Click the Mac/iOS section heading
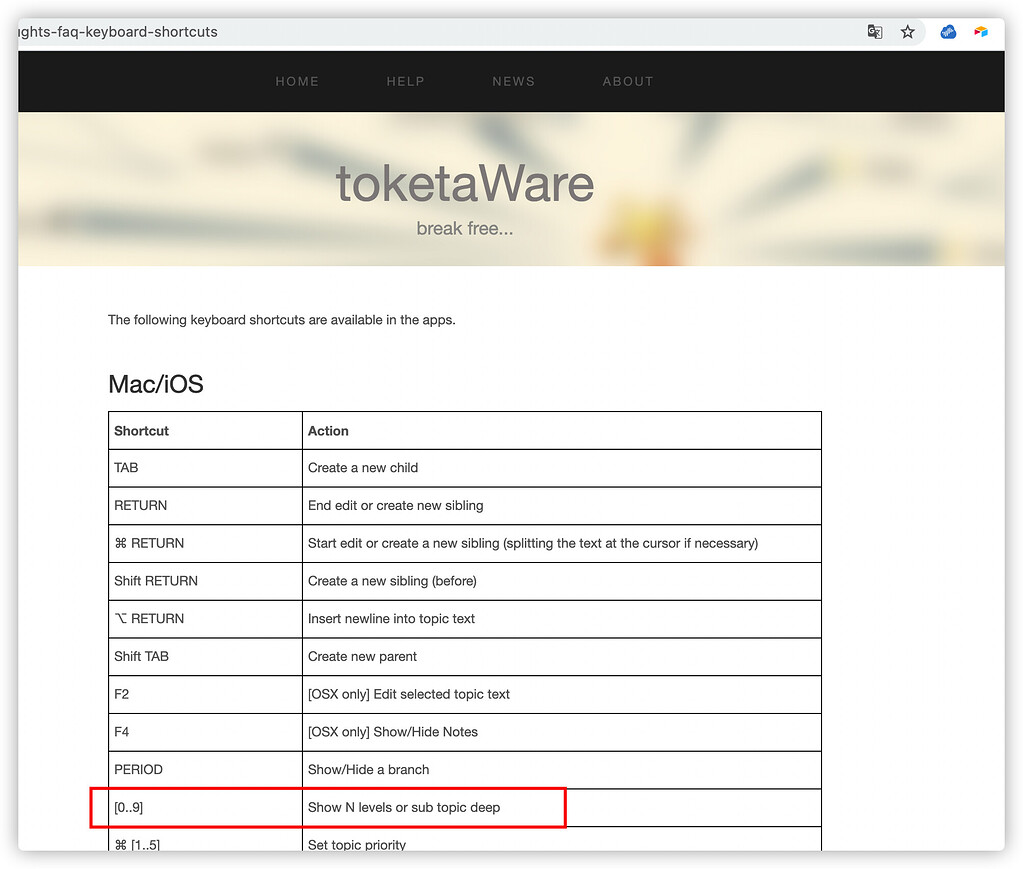The height and width of the screenshot is (869, 1023). (x=156, y=384)
